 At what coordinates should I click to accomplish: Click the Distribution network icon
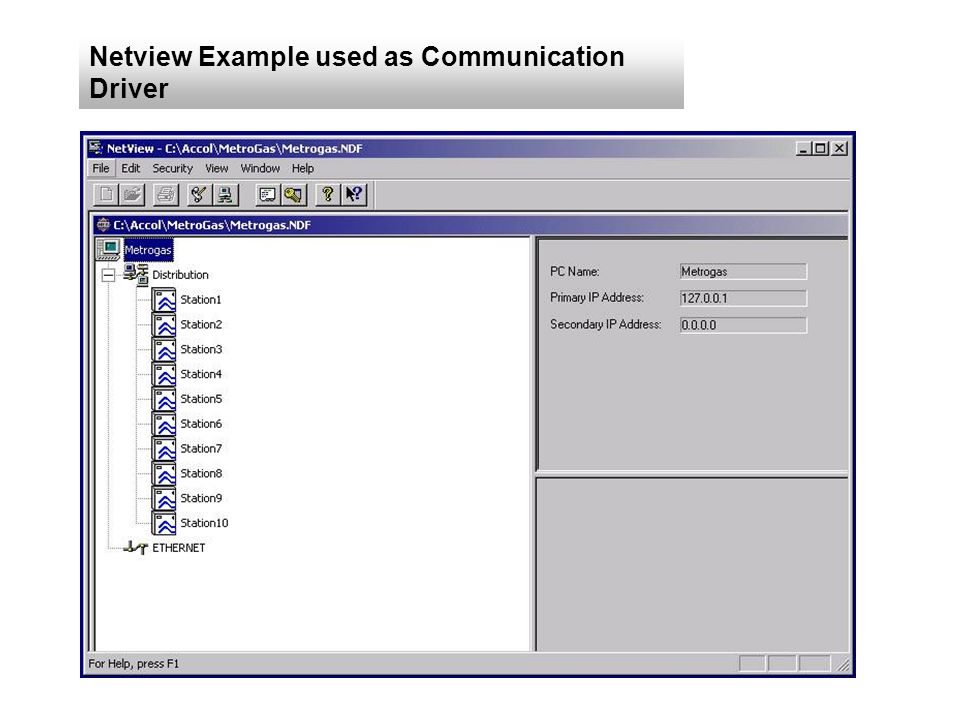point(136,275)
